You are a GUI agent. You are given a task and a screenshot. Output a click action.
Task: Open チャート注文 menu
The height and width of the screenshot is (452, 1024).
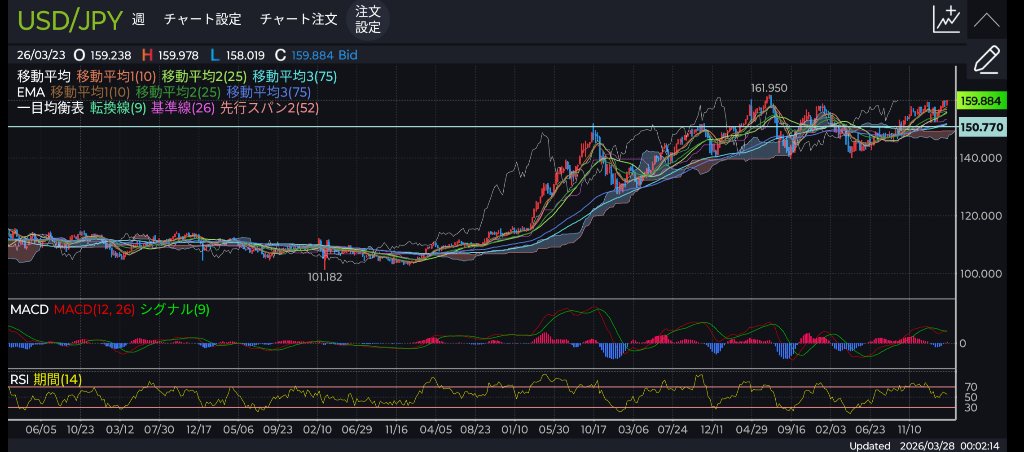[298, 19]
